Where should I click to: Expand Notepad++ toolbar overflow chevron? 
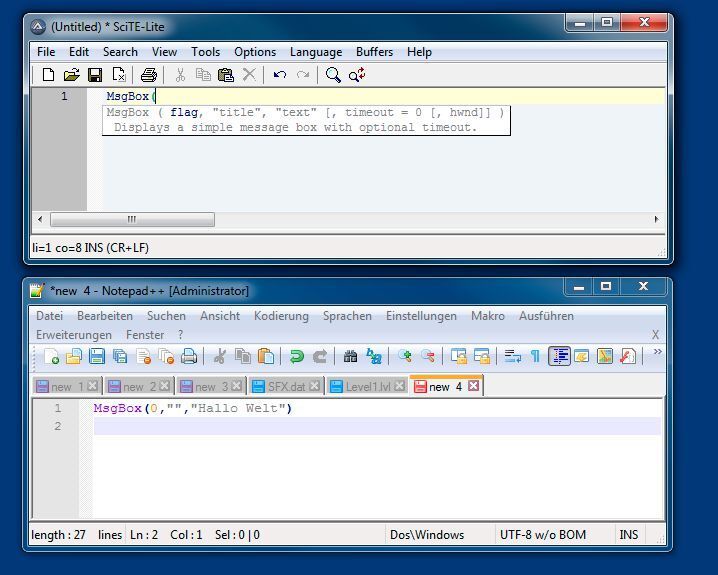pos(658,352)
